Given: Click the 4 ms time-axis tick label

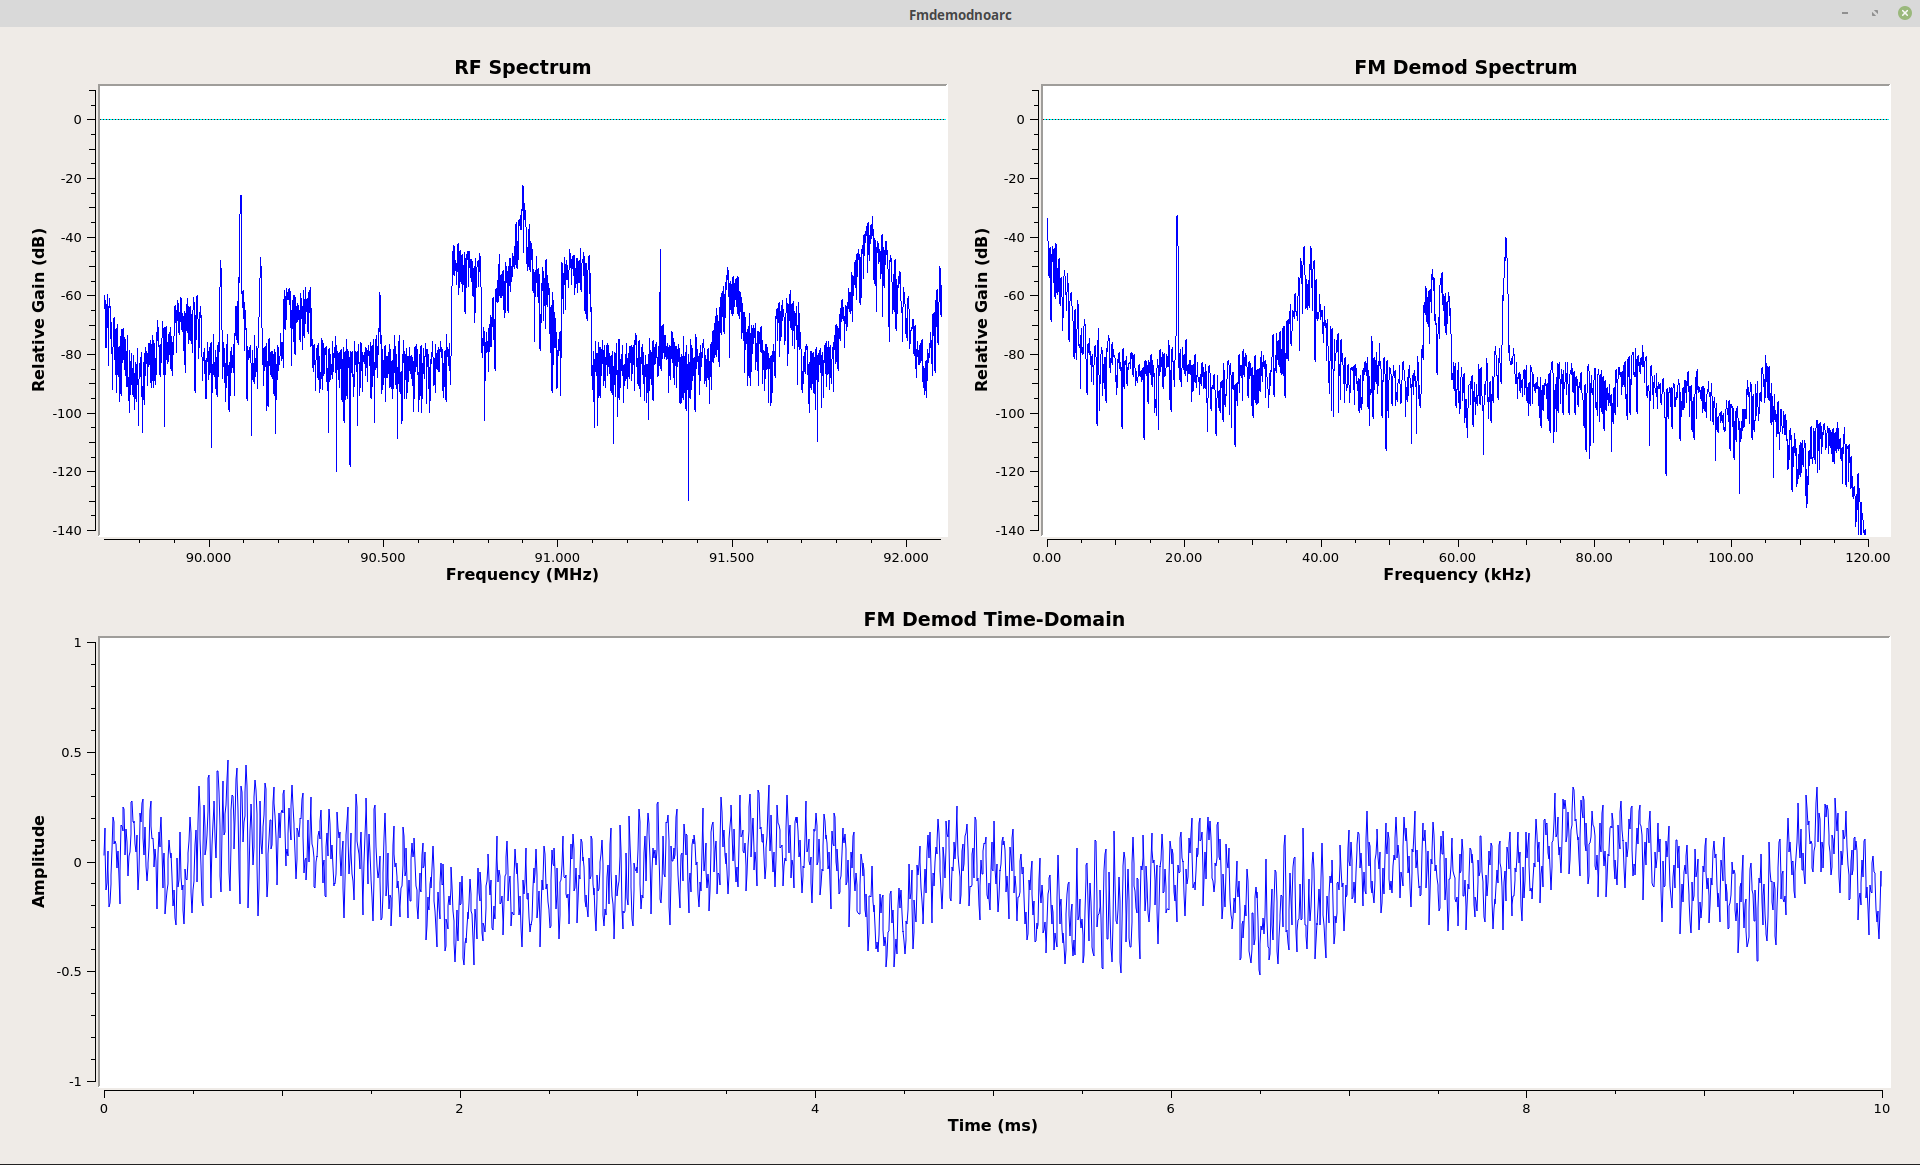Looking at the screenshot, I should 815,1108.
